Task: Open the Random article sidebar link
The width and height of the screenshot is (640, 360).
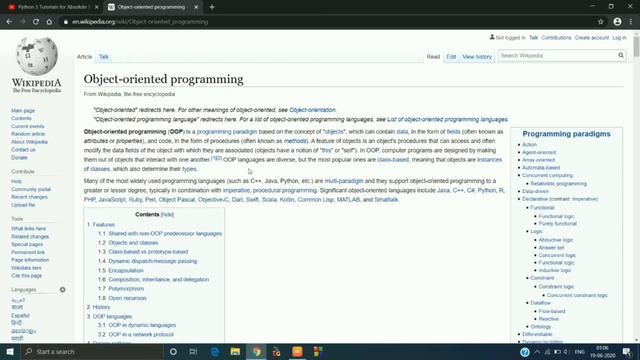Action: (x=28, y=134)
